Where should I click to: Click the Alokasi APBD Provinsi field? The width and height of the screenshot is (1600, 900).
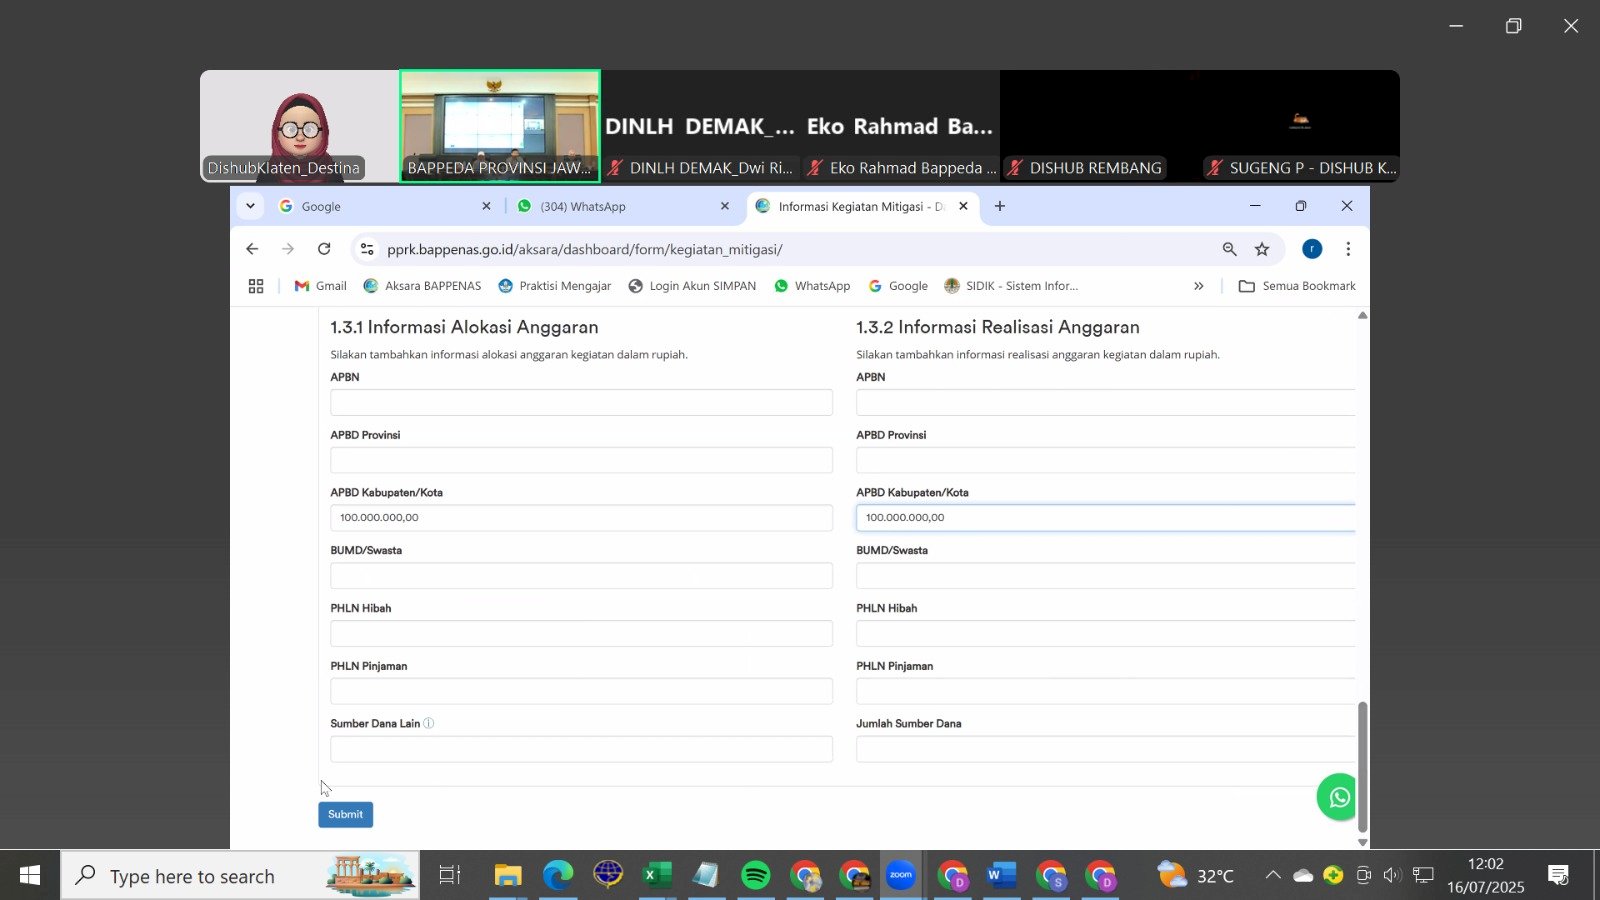[x=581, y=460]
